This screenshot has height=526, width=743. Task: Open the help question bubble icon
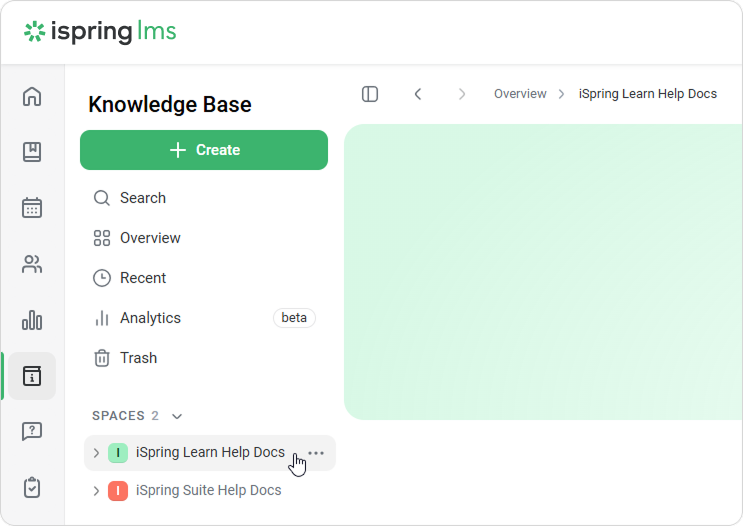pyautogui.click(x=32, y=431)
